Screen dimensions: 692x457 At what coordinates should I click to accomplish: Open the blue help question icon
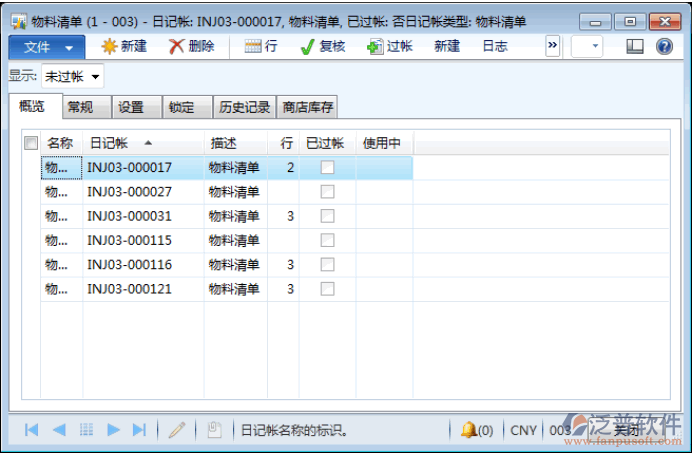[664, 46]
